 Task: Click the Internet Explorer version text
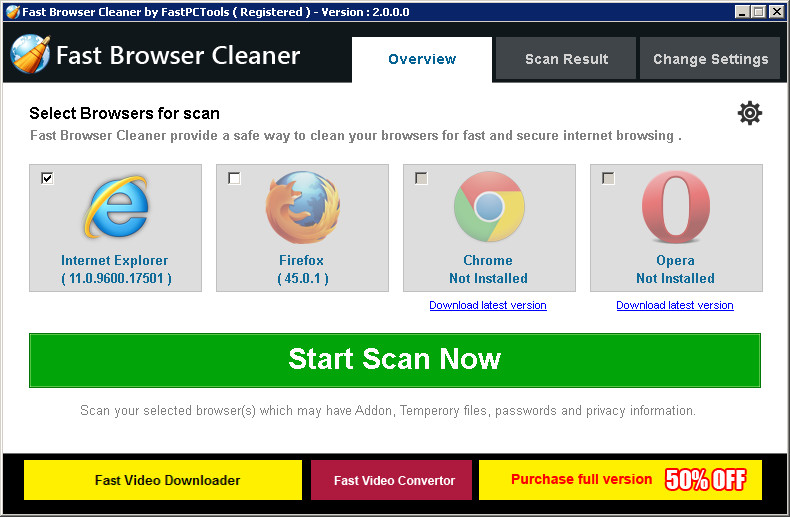coord(116,278)
